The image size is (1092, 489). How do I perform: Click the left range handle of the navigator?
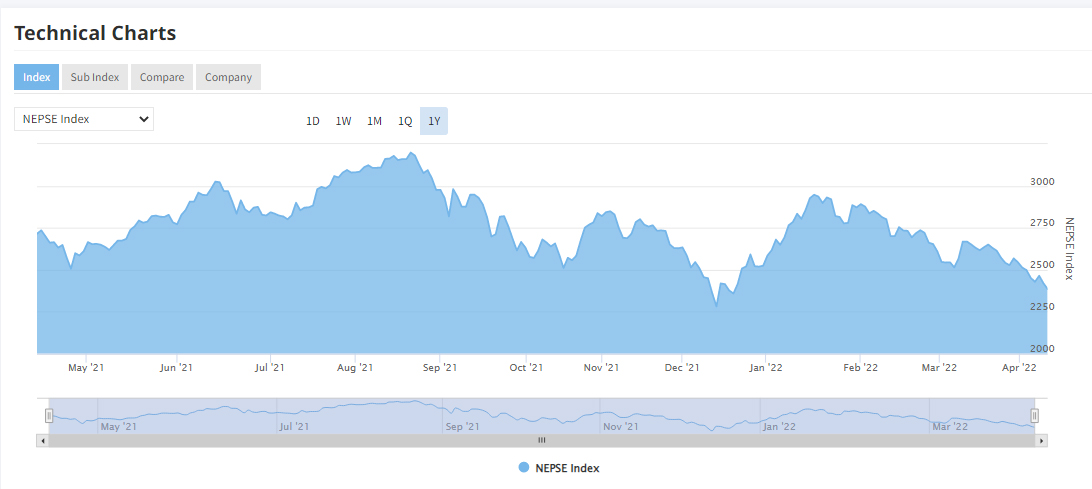(x=48, y=415)
